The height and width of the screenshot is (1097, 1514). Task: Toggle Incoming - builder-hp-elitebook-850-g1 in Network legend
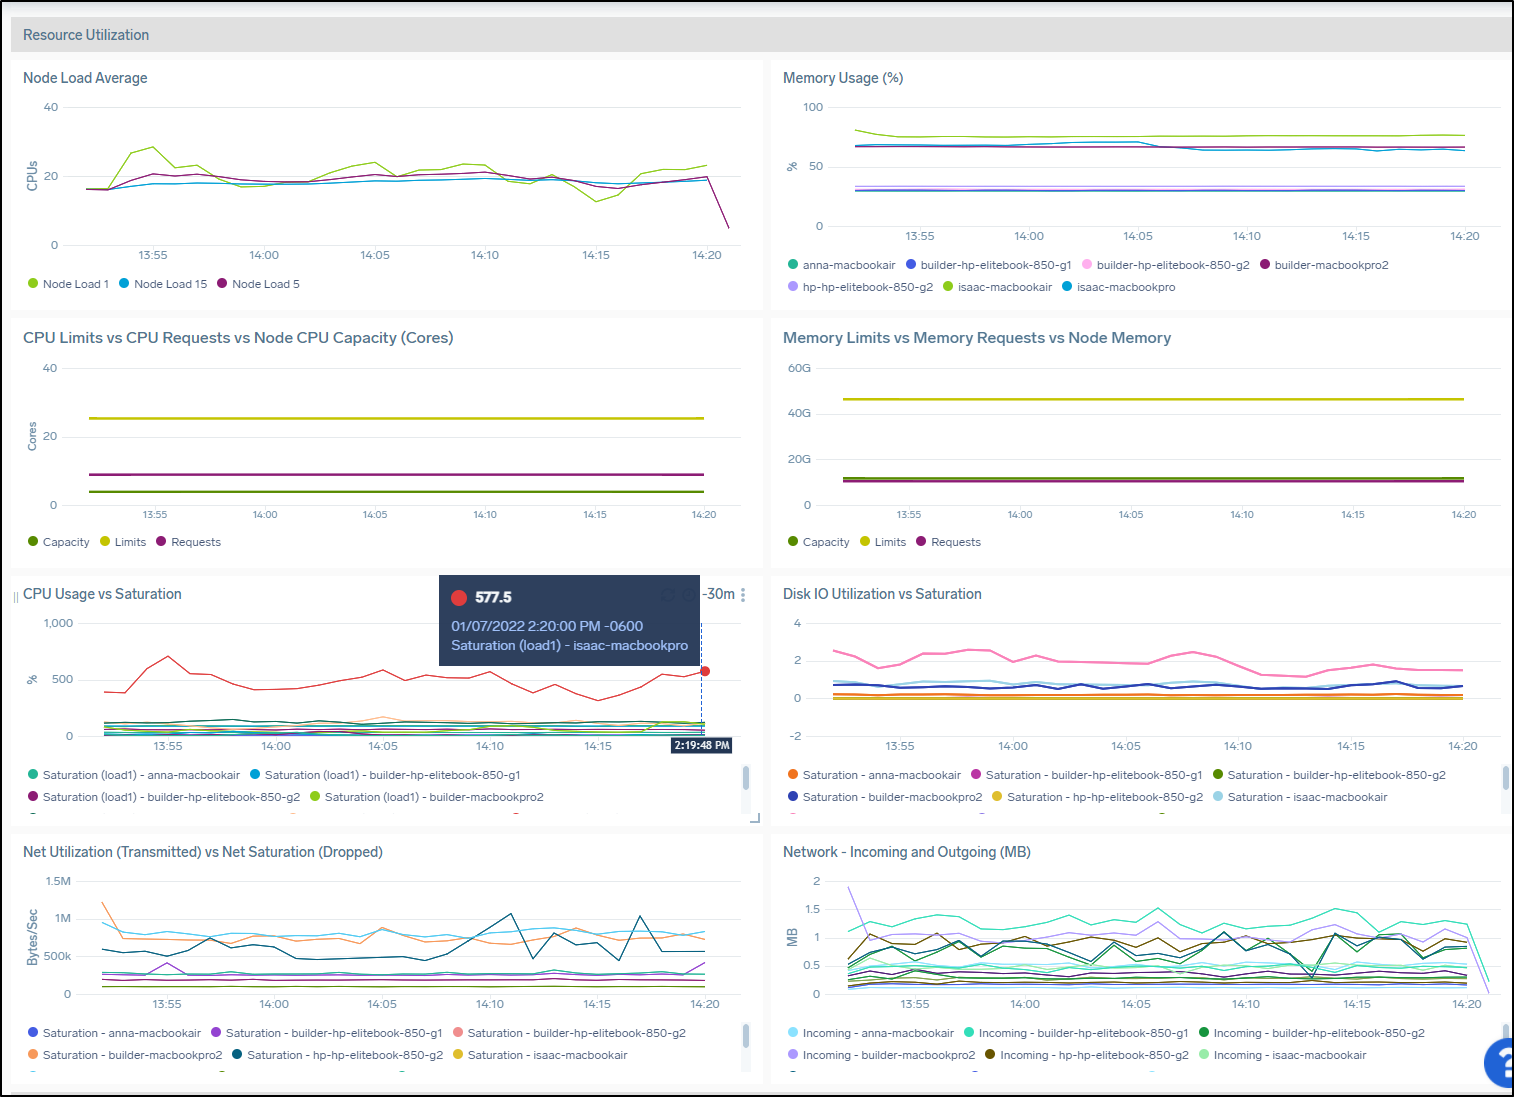[1076, 1033]
